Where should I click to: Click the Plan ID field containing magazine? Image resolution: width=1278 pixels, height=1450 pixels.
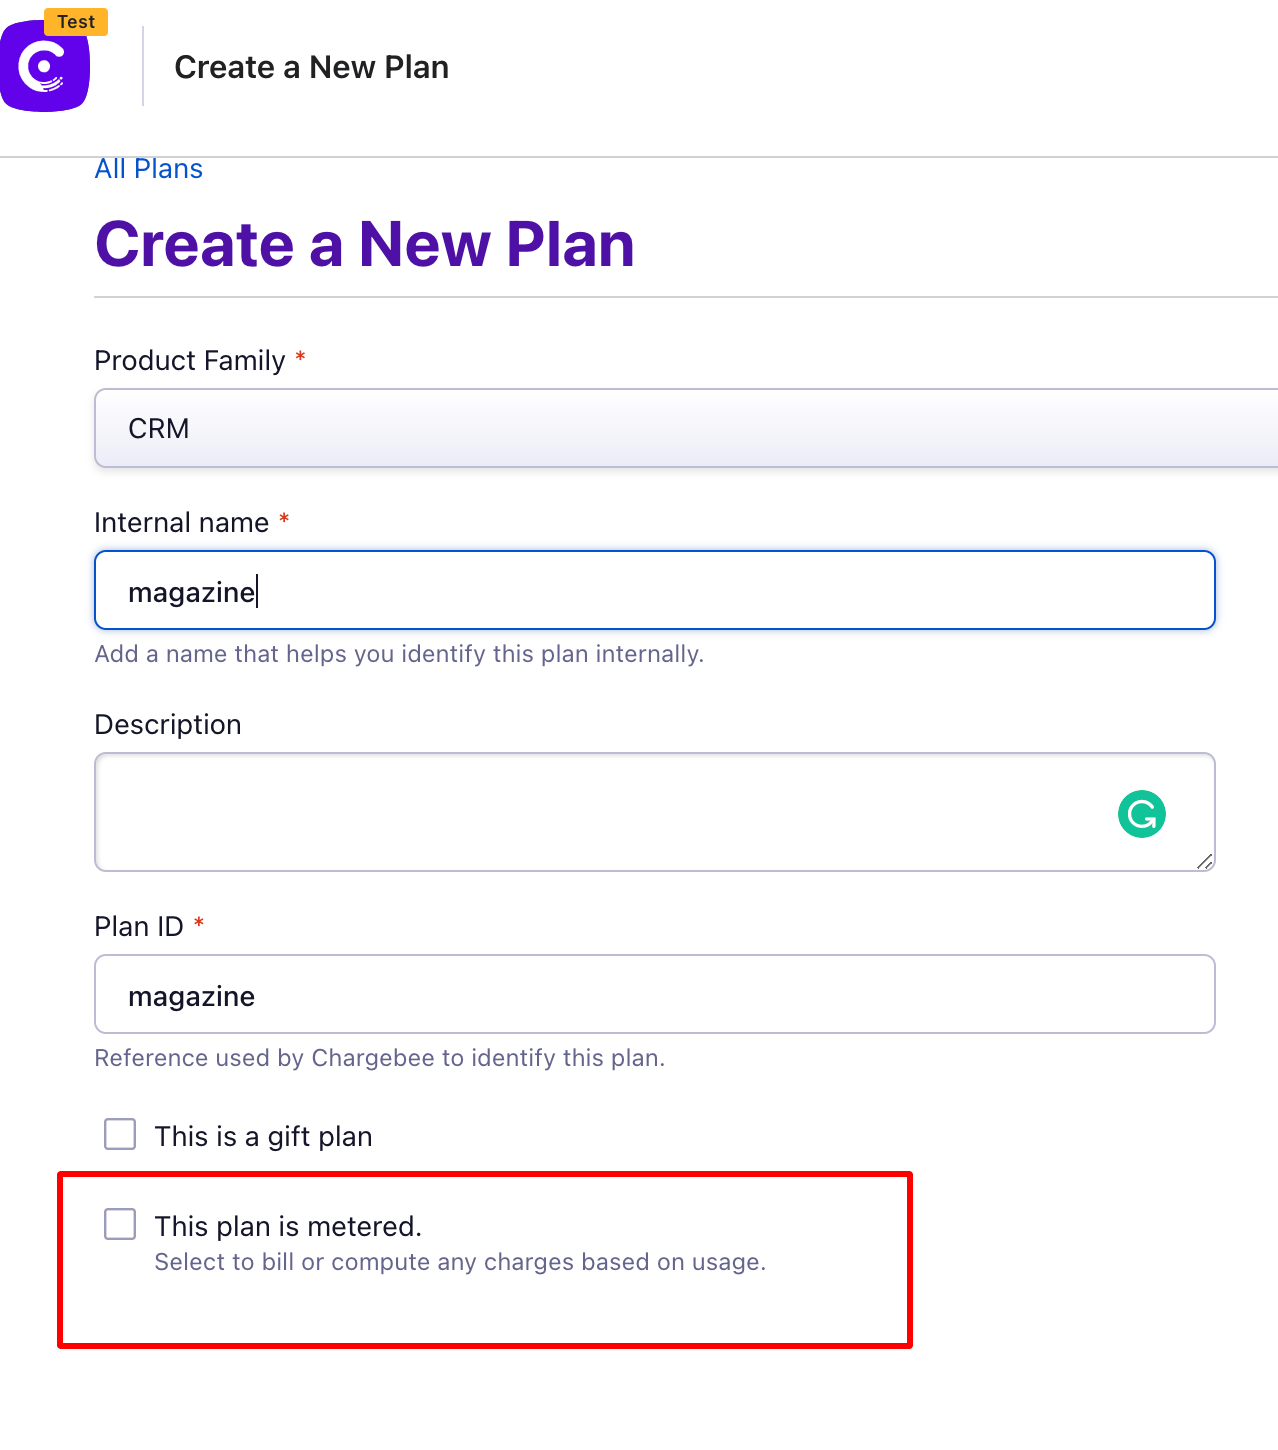[654, 994]
